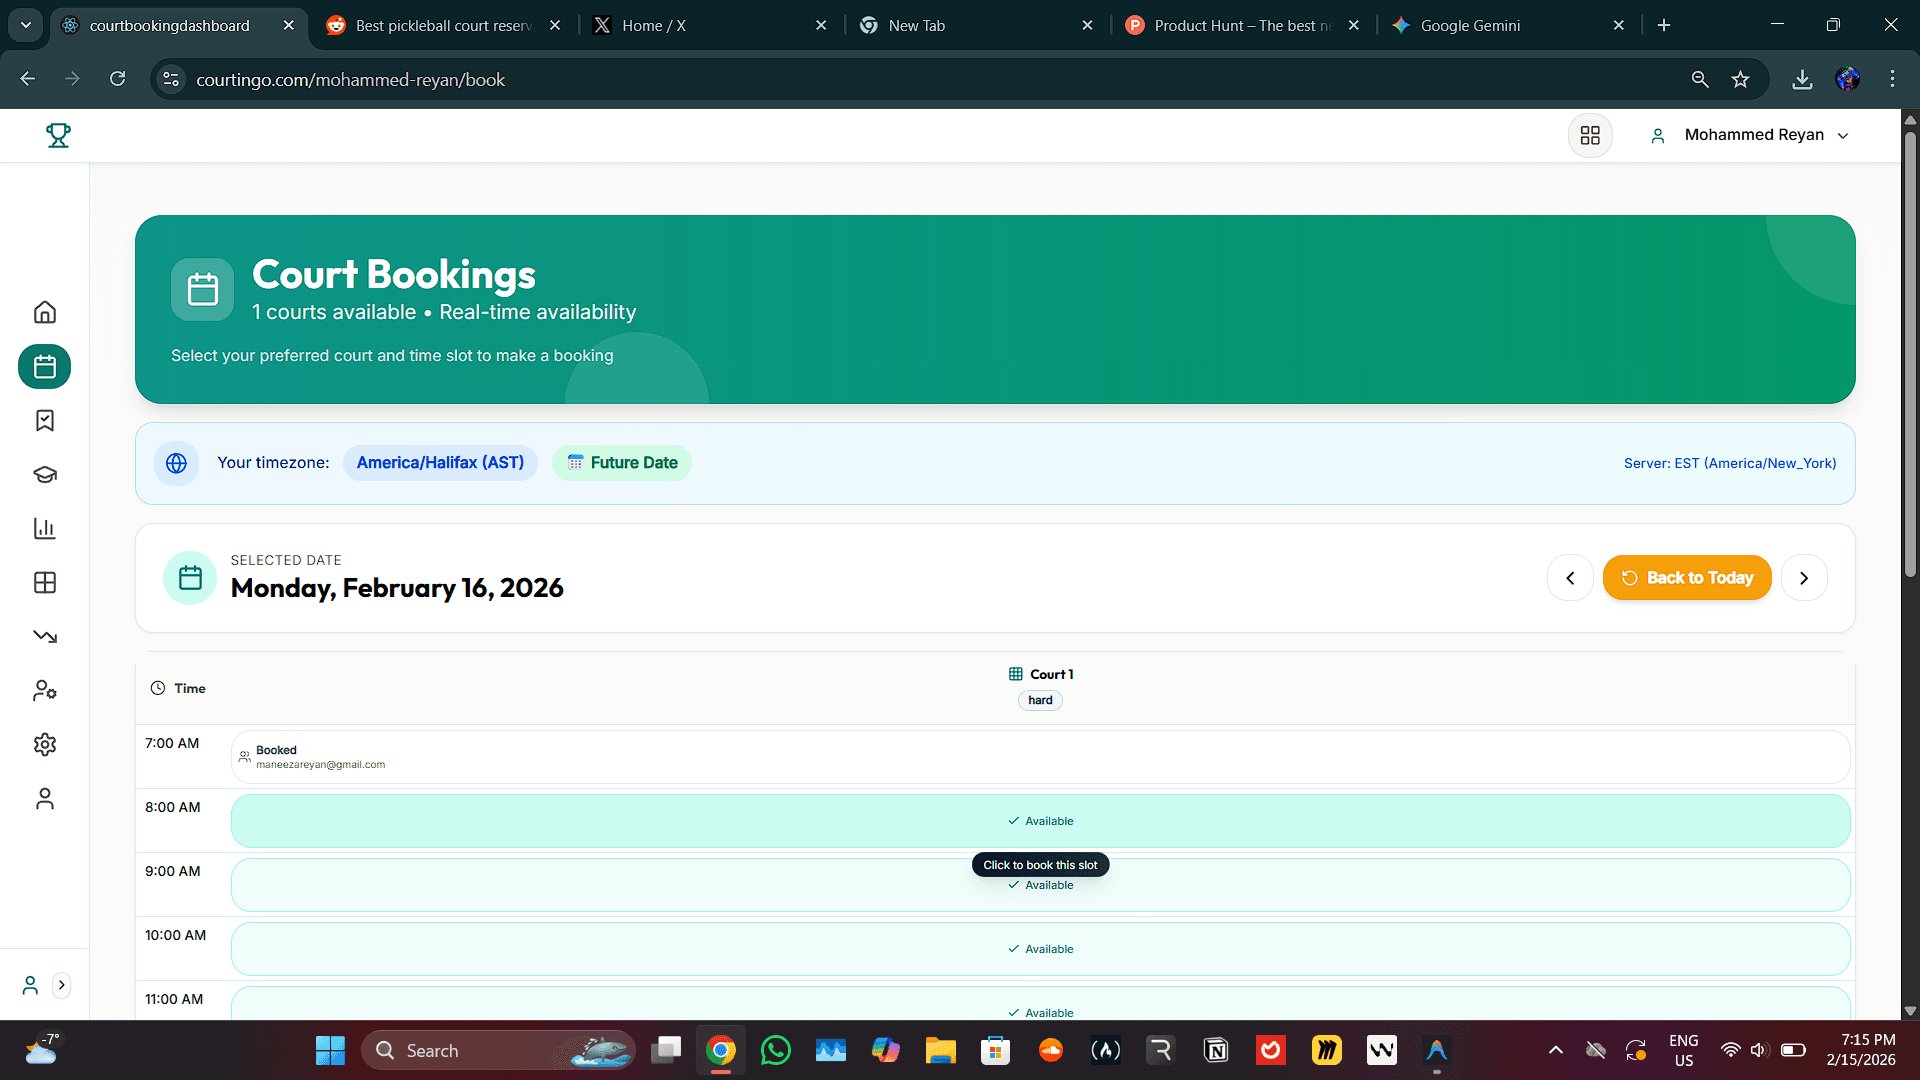Screen dimensions: 1920x1080
Task: Open the bookmark icon in the sidebar
Action: [x=44, y=421]
